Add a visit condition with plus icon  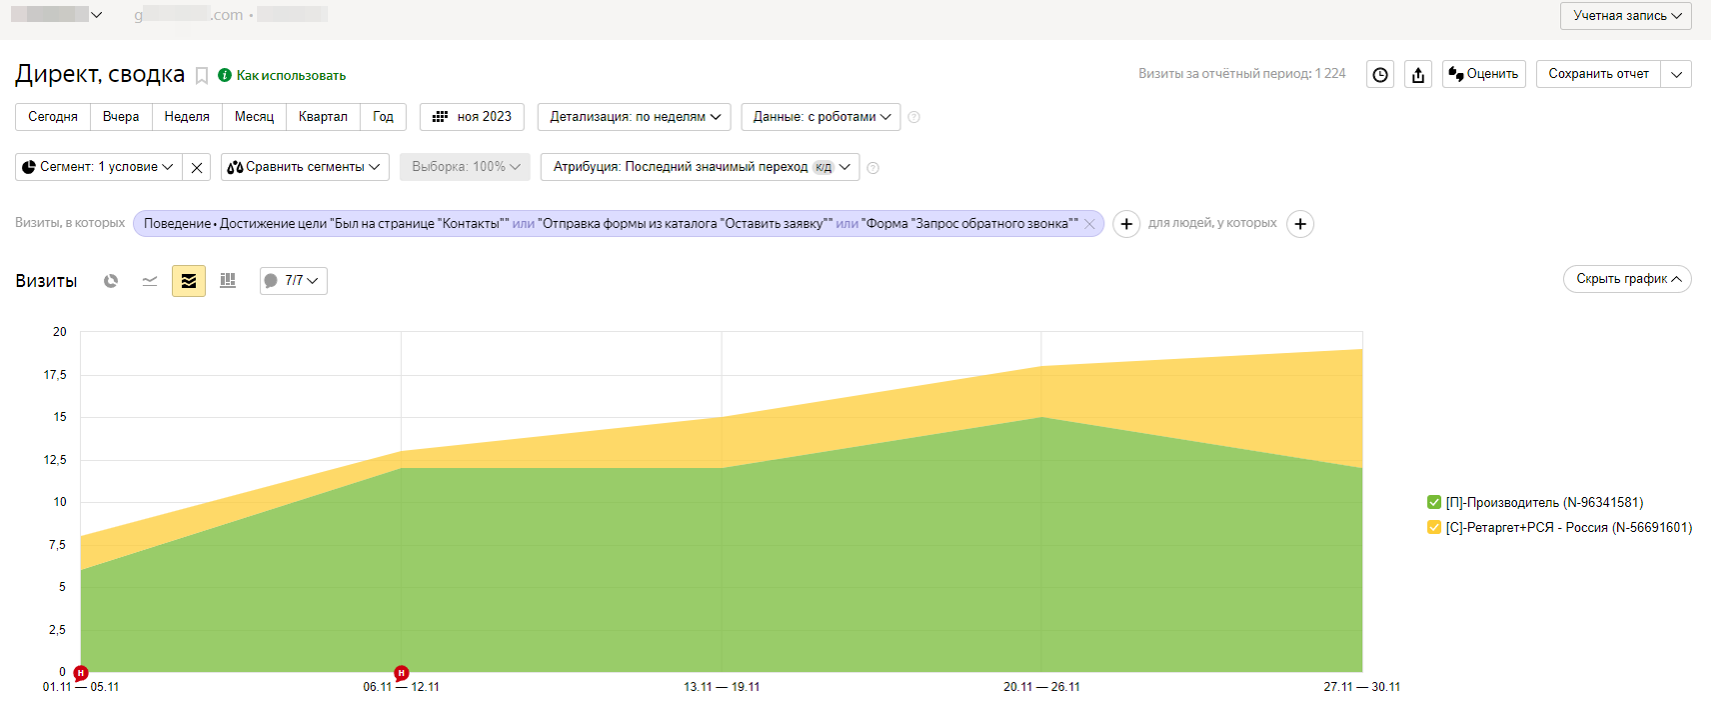[x=1126, y=224]
